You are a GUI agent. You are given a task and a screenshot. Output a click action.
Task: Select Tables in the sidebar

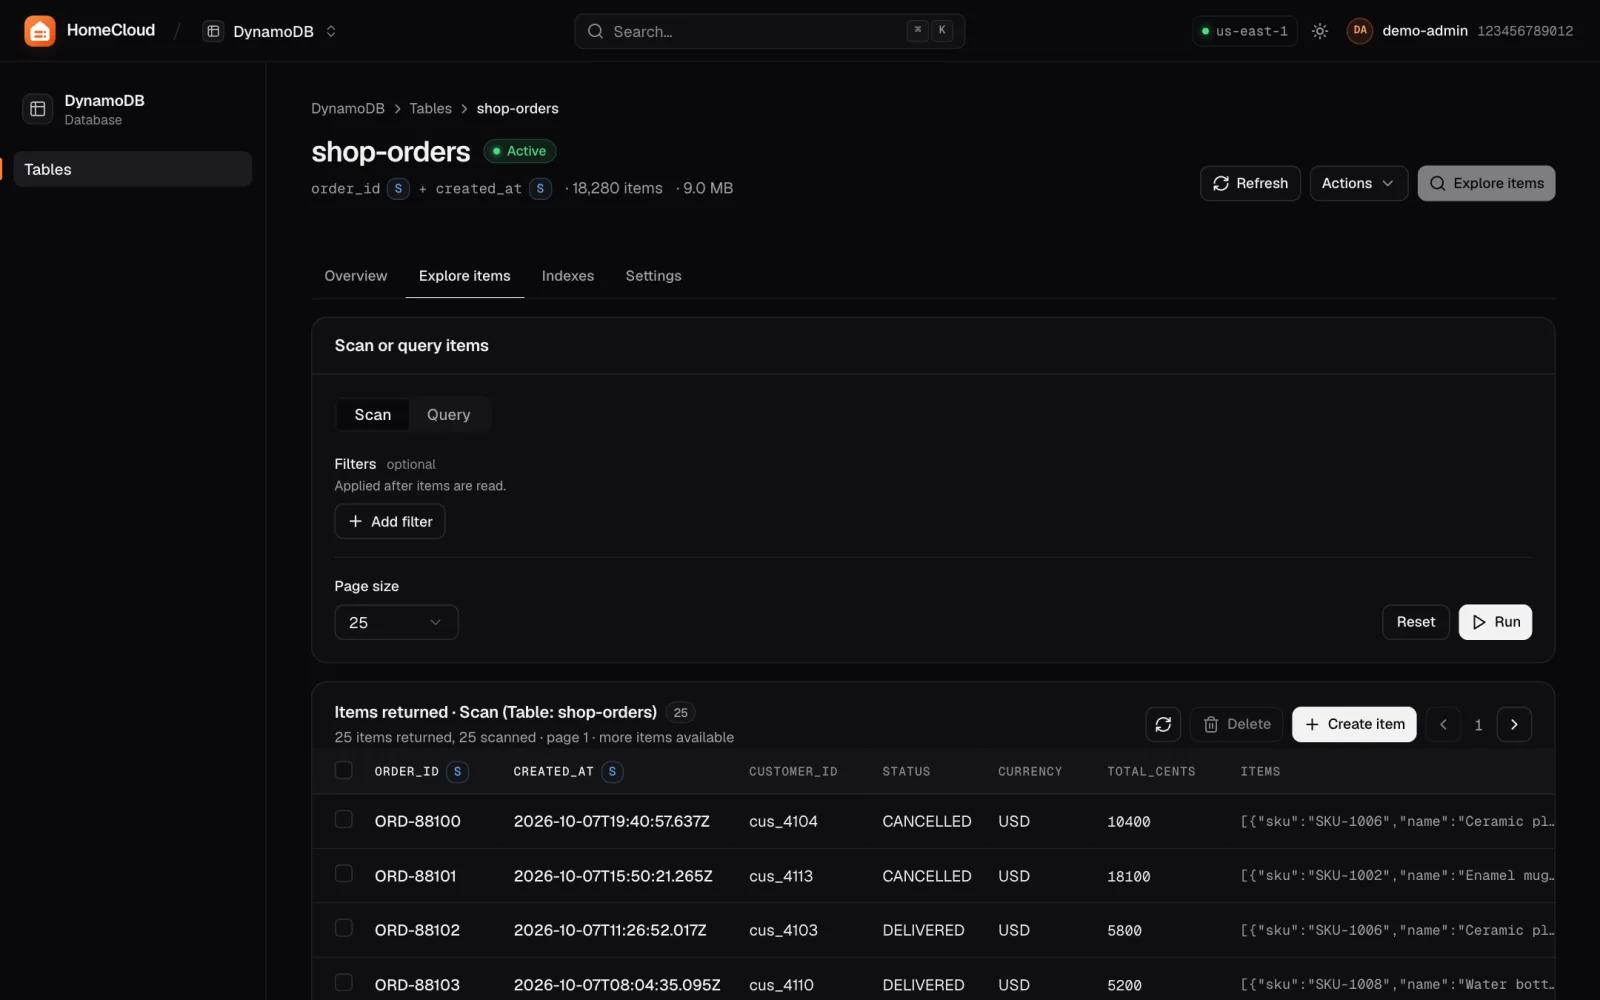tap(133, 169)
